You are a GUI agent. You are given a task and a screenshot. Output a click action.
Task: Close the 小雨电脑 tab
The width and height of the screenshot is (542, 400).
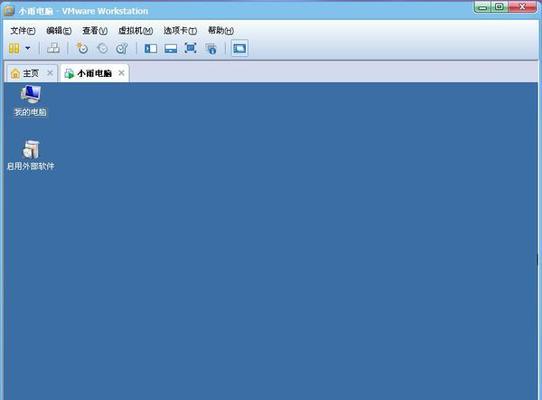tap(121, 73)
